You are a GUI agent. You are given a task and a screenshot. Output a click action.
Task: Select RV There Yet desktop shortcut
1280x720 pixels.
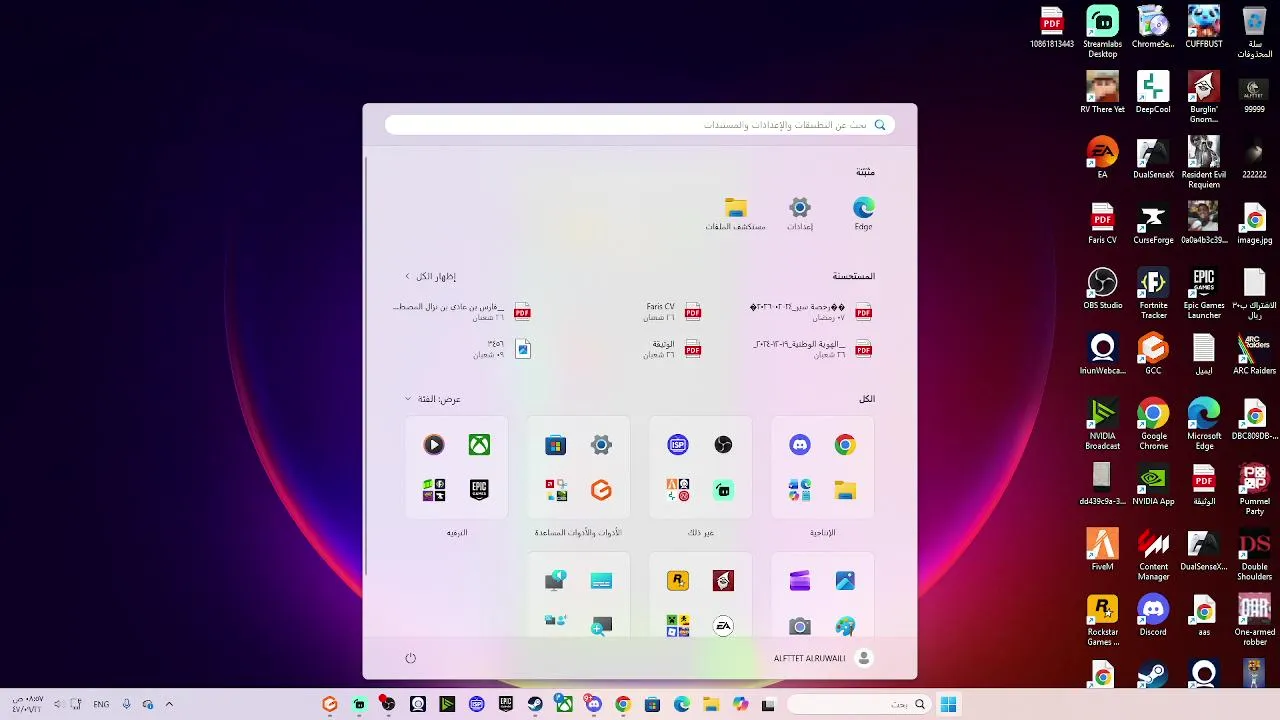point(1102,92)
